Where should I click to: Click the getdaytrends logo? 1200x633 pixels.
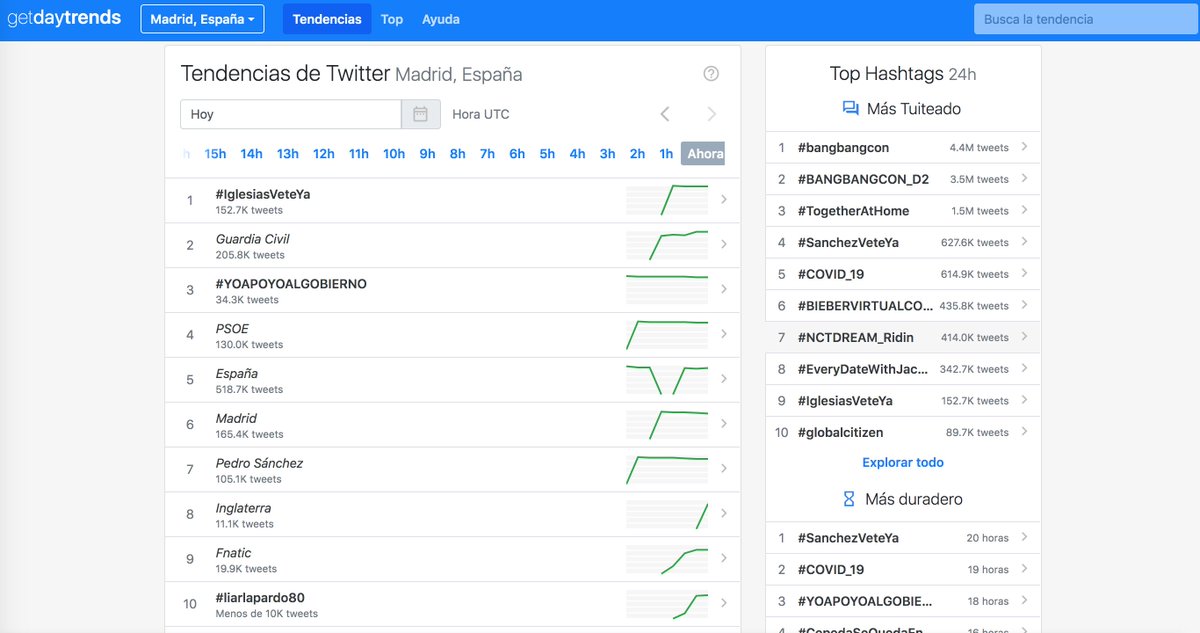[x=64, y=18]
